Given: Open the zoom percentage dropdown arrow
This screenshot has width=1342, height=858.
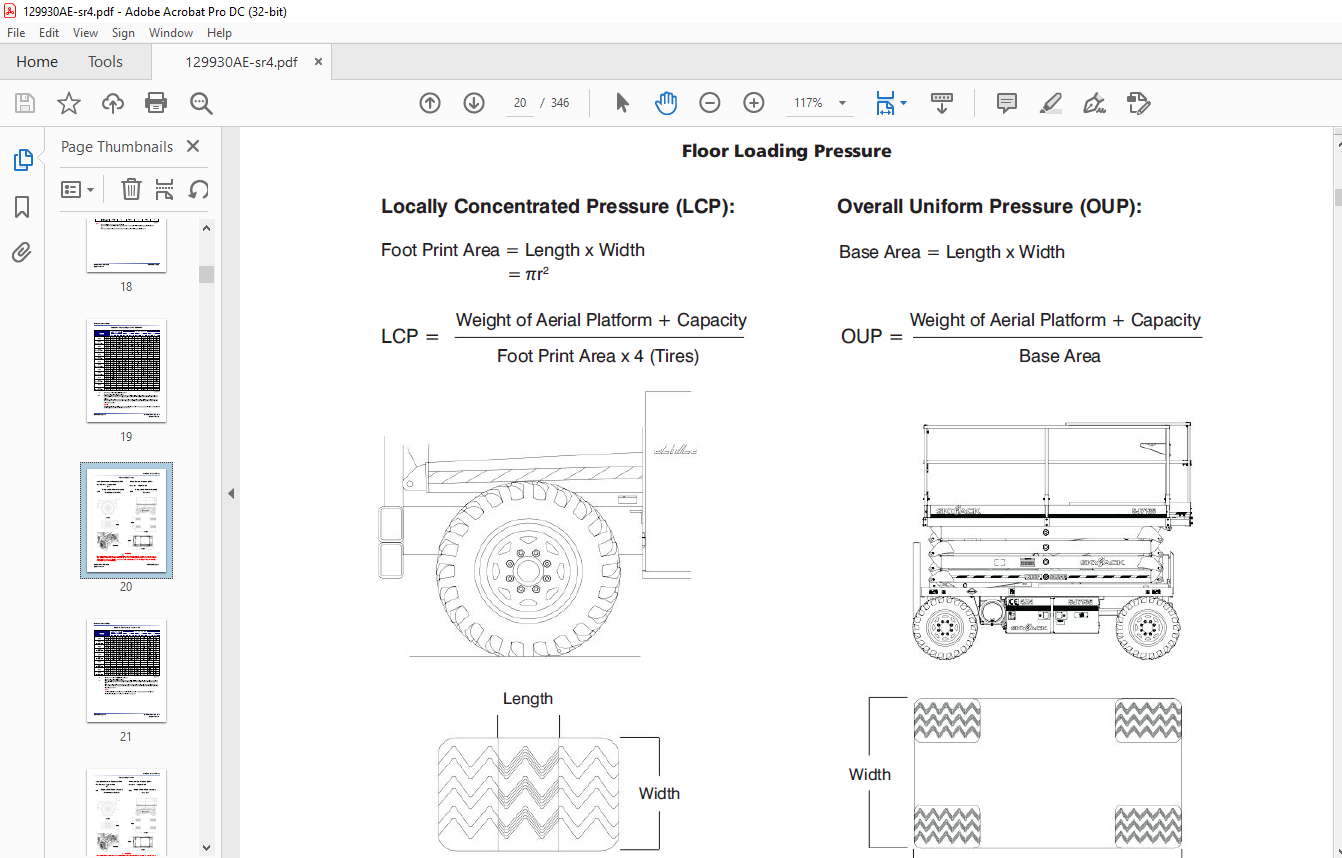Looking at the screenshot, I should pyautogui.click(x=842, y=103).
